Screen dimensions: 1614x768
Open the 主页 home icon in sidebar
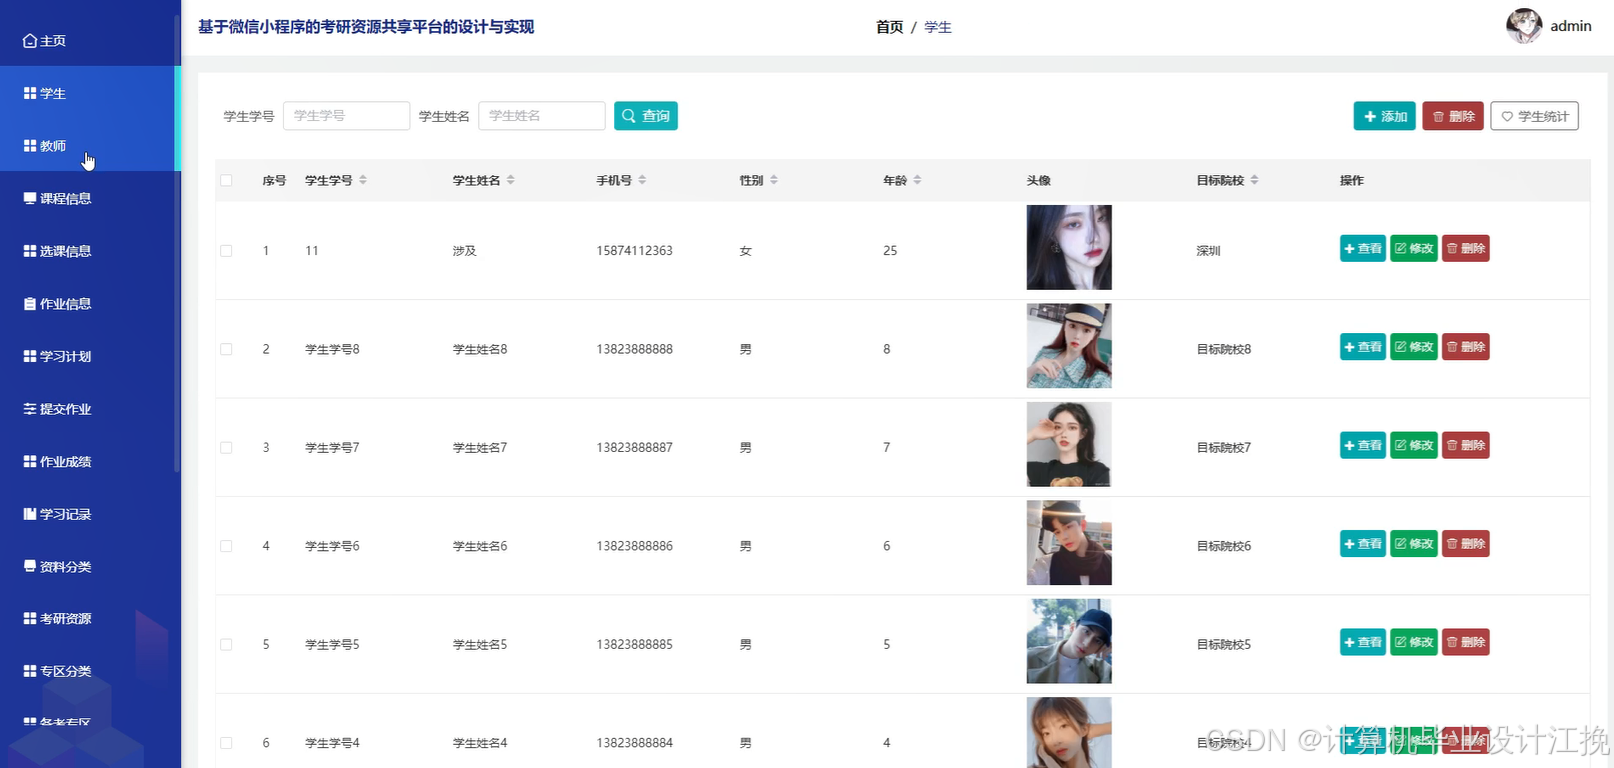click(30, 41)
